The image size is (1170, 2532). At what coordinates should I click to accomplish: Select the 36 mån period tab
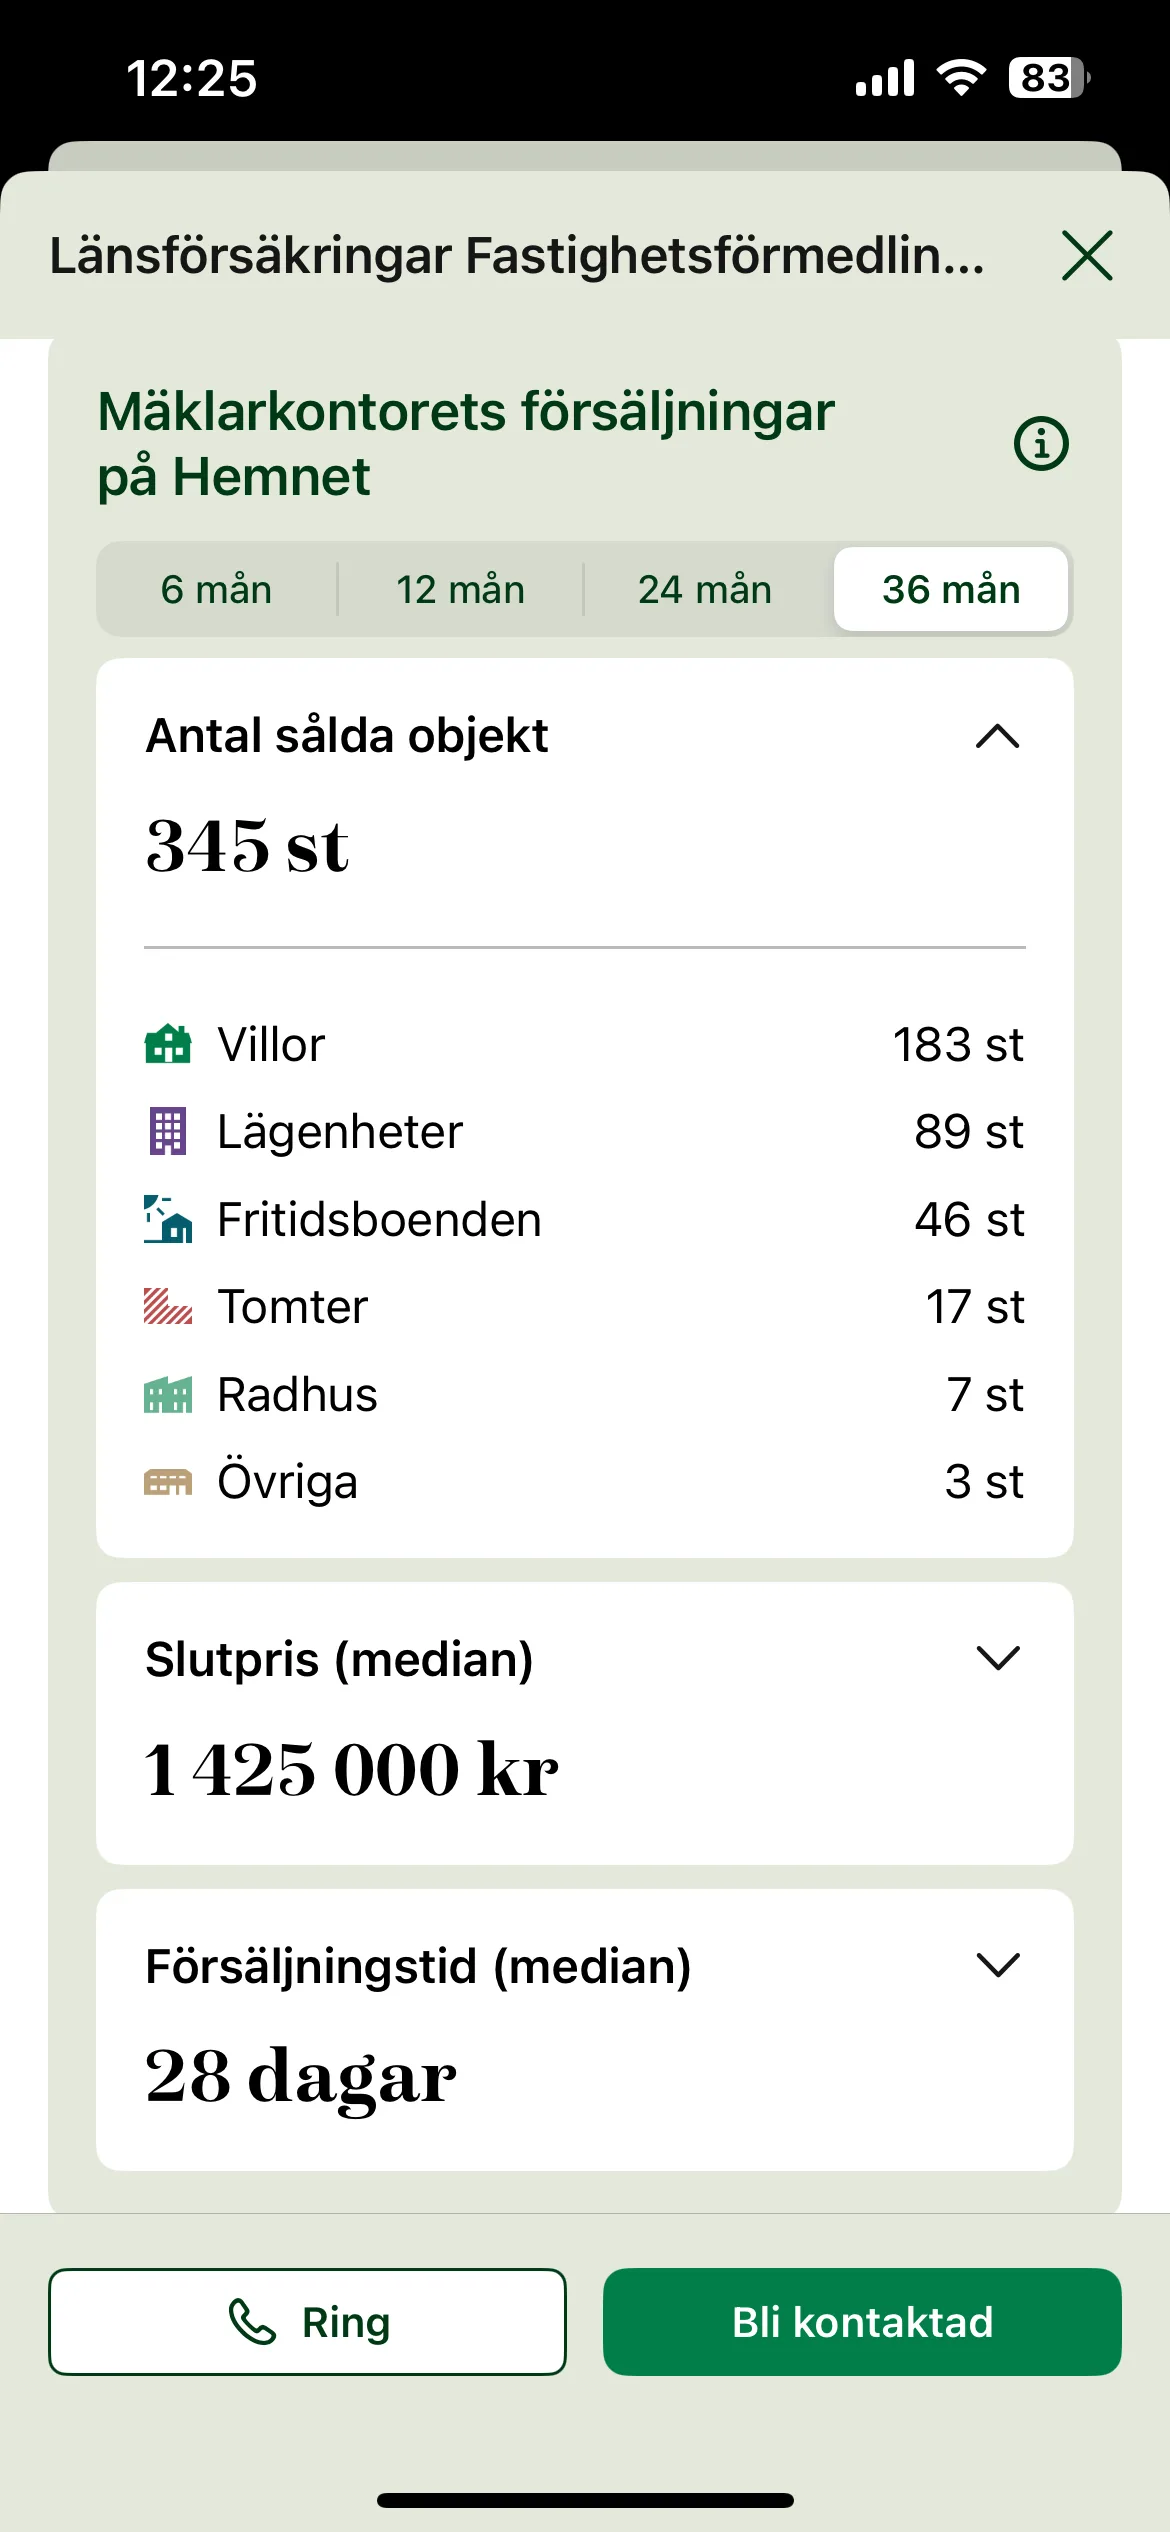(951, 590)
